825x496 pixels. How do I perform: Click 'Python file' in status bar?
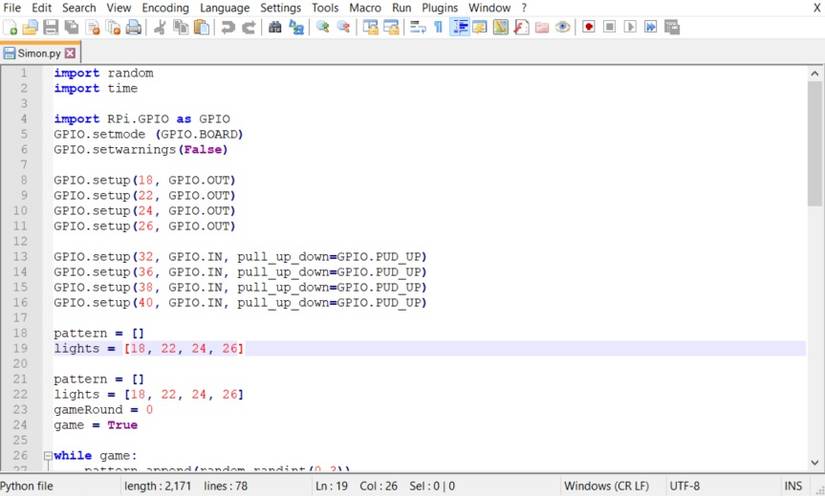[26, 486]
